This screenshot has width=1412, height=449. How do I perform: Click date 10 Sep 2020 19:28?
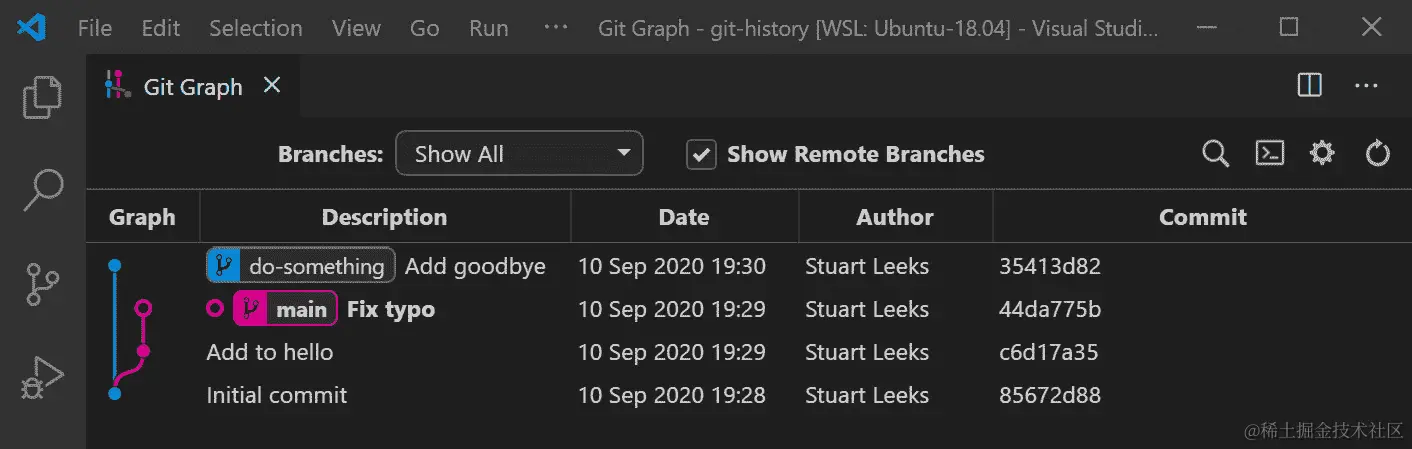click(672, 395)
